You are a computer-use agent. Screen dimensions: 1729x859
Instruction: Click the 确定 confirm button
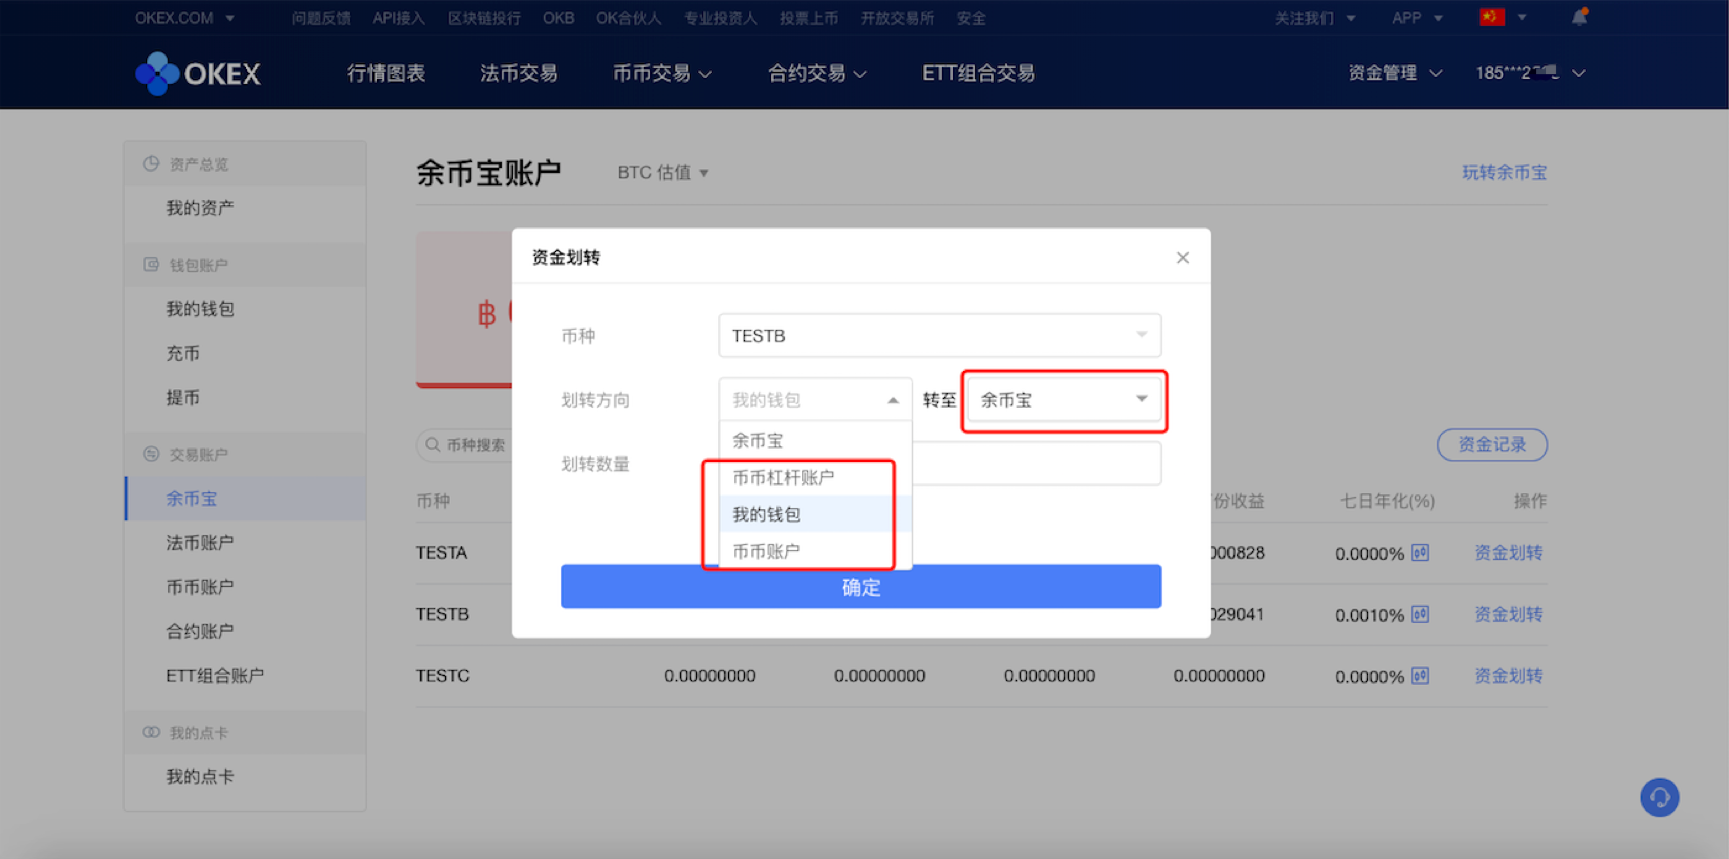click(x=861, y=587)
